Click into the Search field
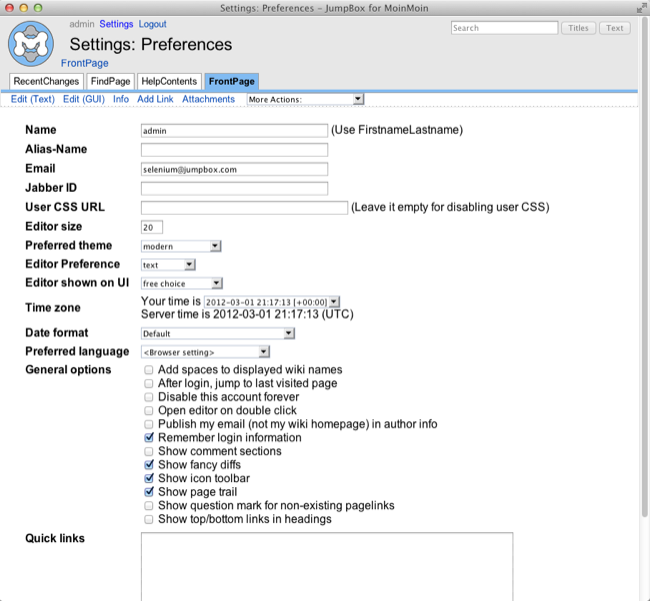The image size is (650, 601). (504, 28)
